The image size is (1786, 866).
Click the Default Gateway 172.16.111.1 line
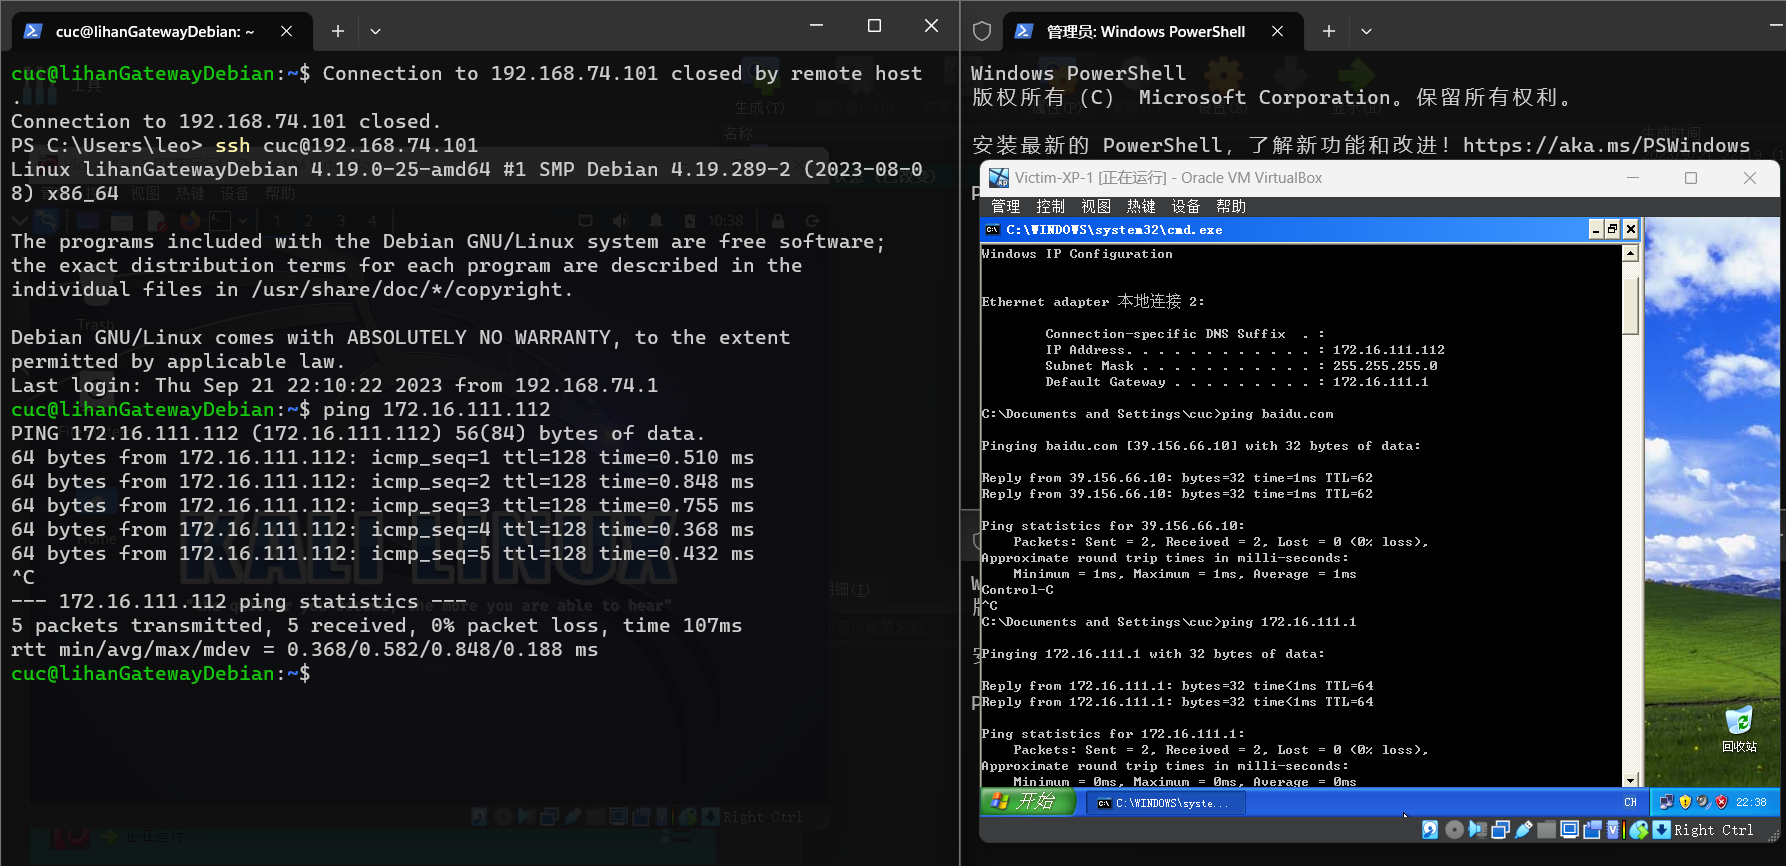1237,382
